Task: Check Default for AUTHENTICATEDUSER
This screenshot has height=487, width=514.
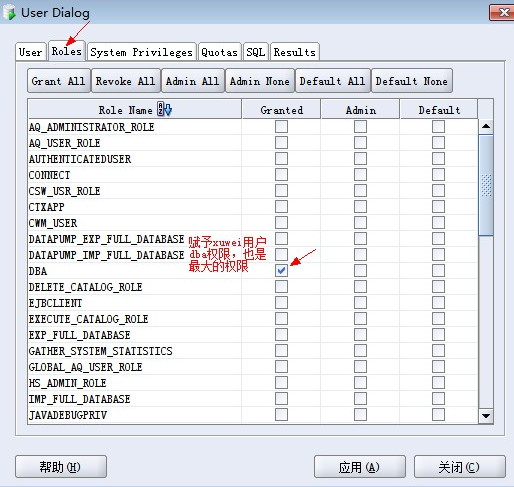Action: (438, 158)
